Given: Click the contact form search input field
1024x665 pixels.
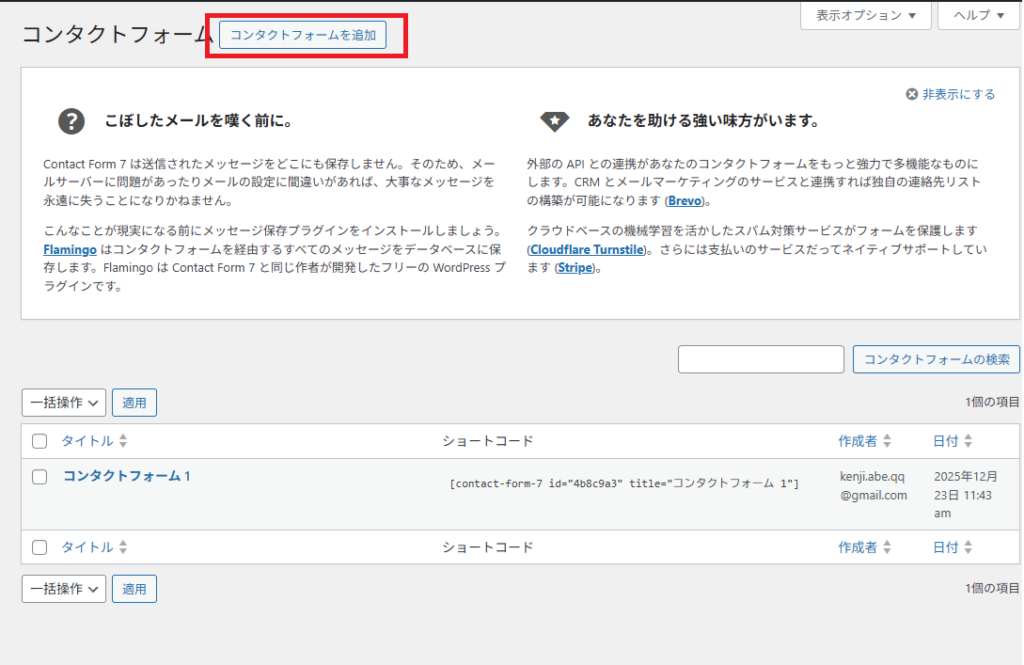Looking at the screenshot, I should (x=761, y=359).
